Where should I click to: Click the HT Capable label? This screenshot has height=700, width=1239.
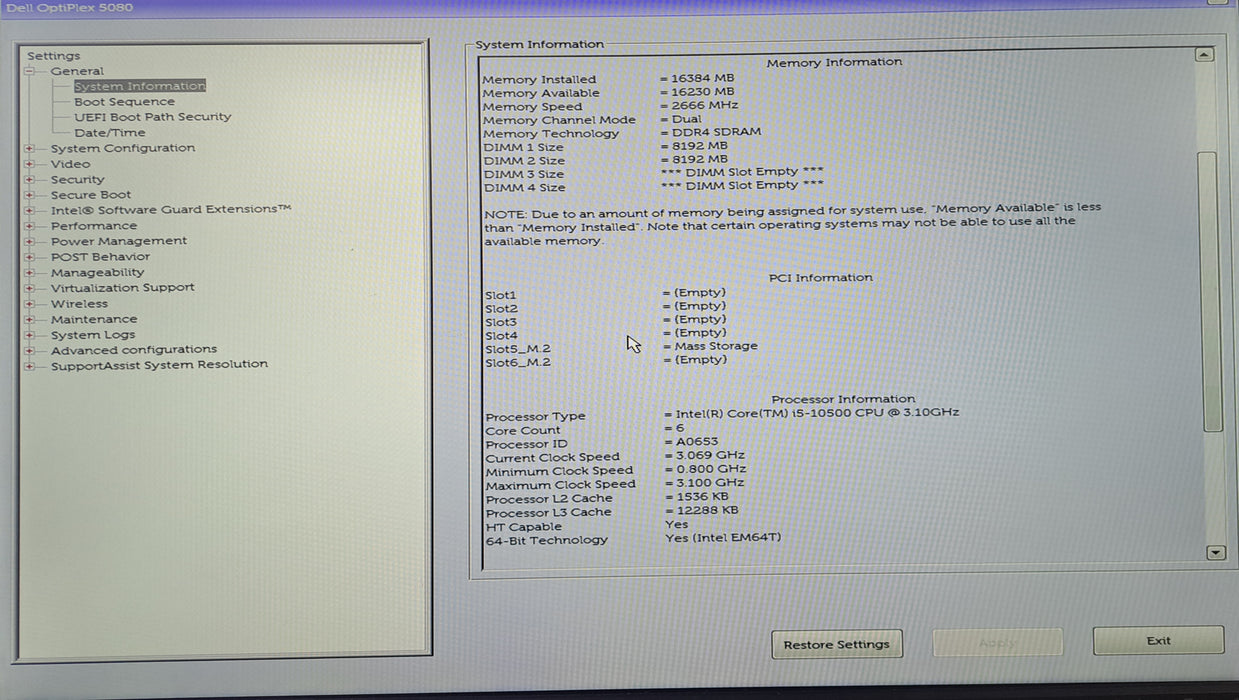[x=524, y=527]
